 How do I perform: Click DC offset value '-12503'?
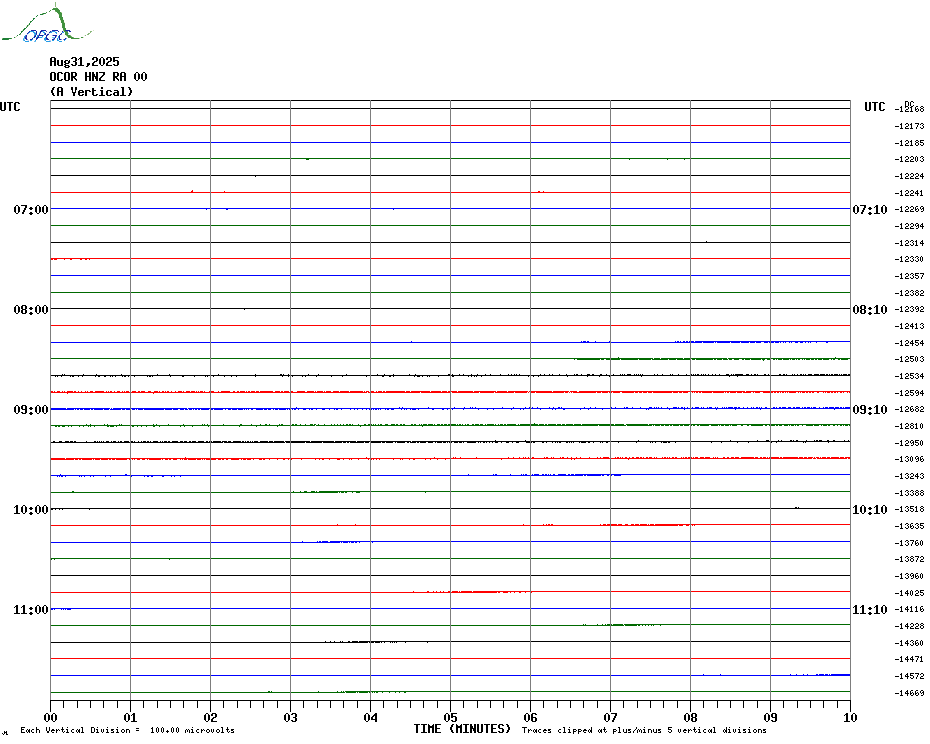point(909,360)
